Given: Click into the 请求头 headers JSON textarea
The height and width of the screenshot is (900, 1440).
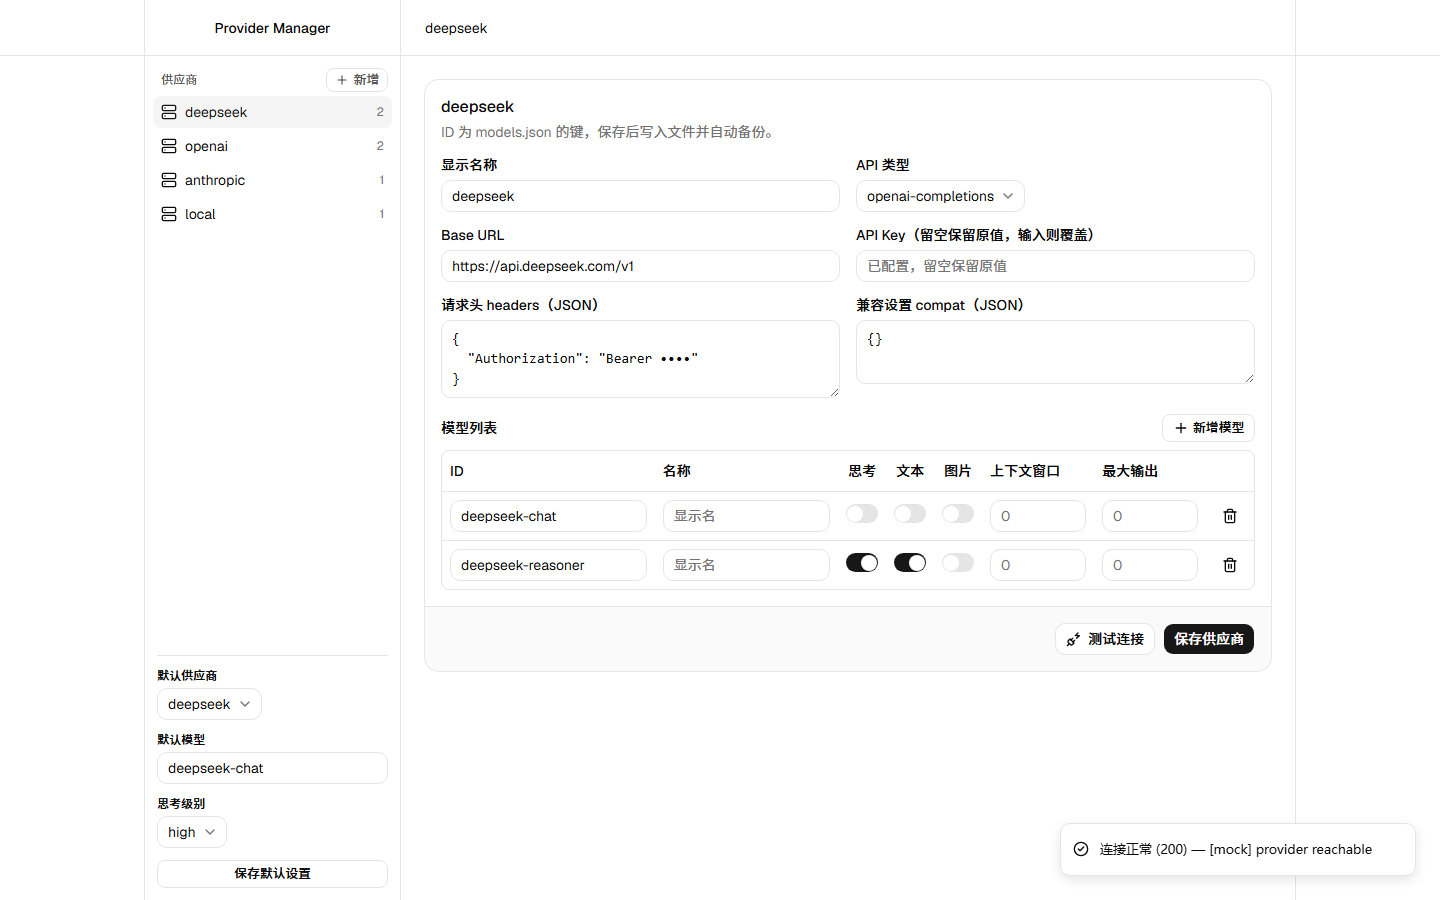Looking at the screenshot, I should pyautogui.click(x=640, y=359).
